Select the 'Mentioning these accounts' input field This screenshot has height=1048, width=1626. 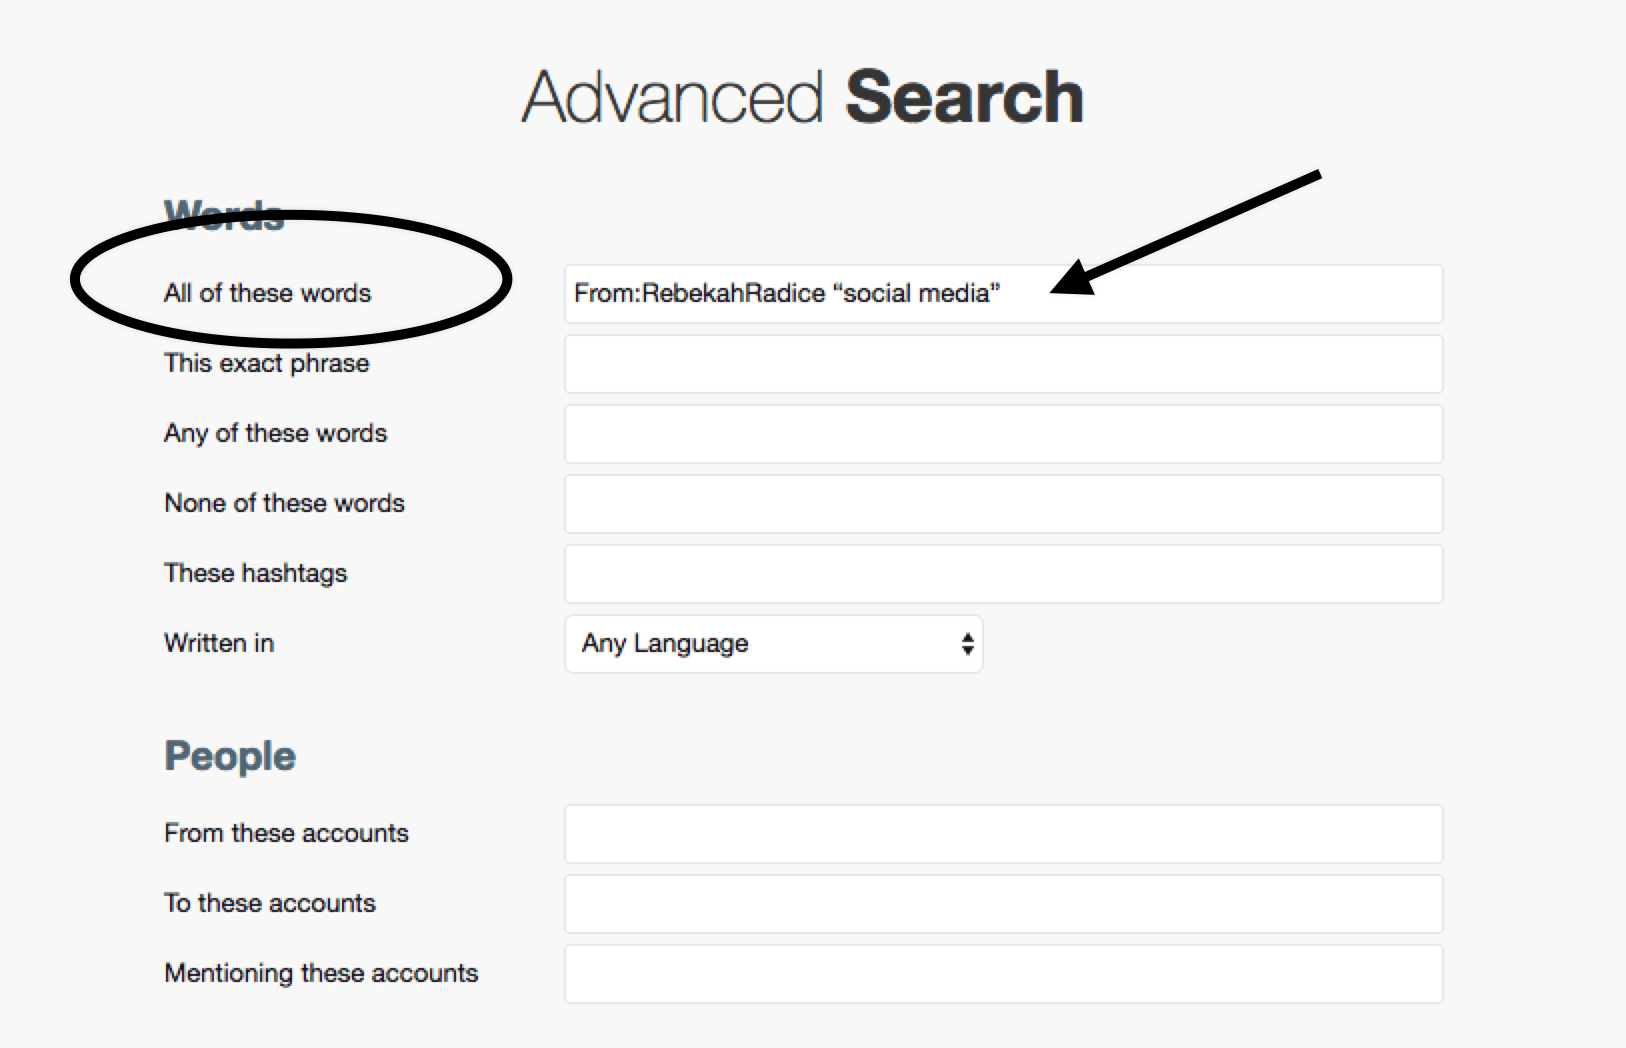[x=1003, y=974]
